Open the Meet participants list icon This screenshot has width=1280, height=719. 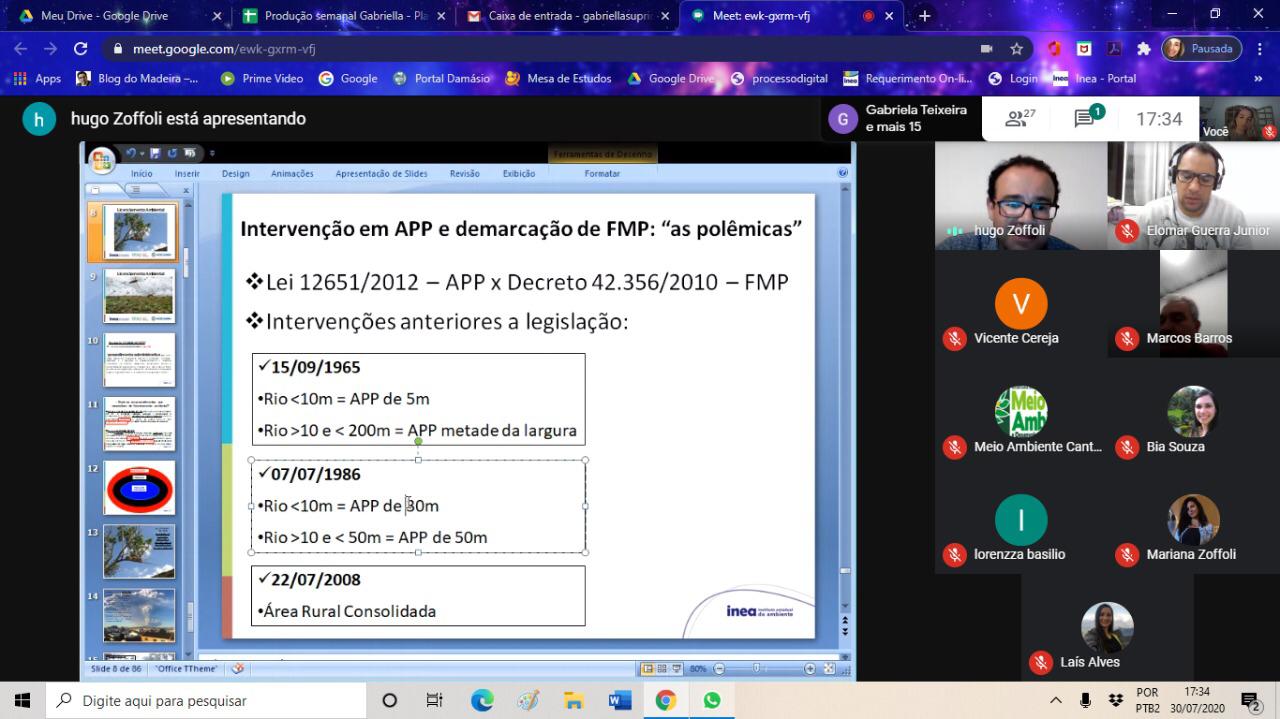pos(1019,119)
